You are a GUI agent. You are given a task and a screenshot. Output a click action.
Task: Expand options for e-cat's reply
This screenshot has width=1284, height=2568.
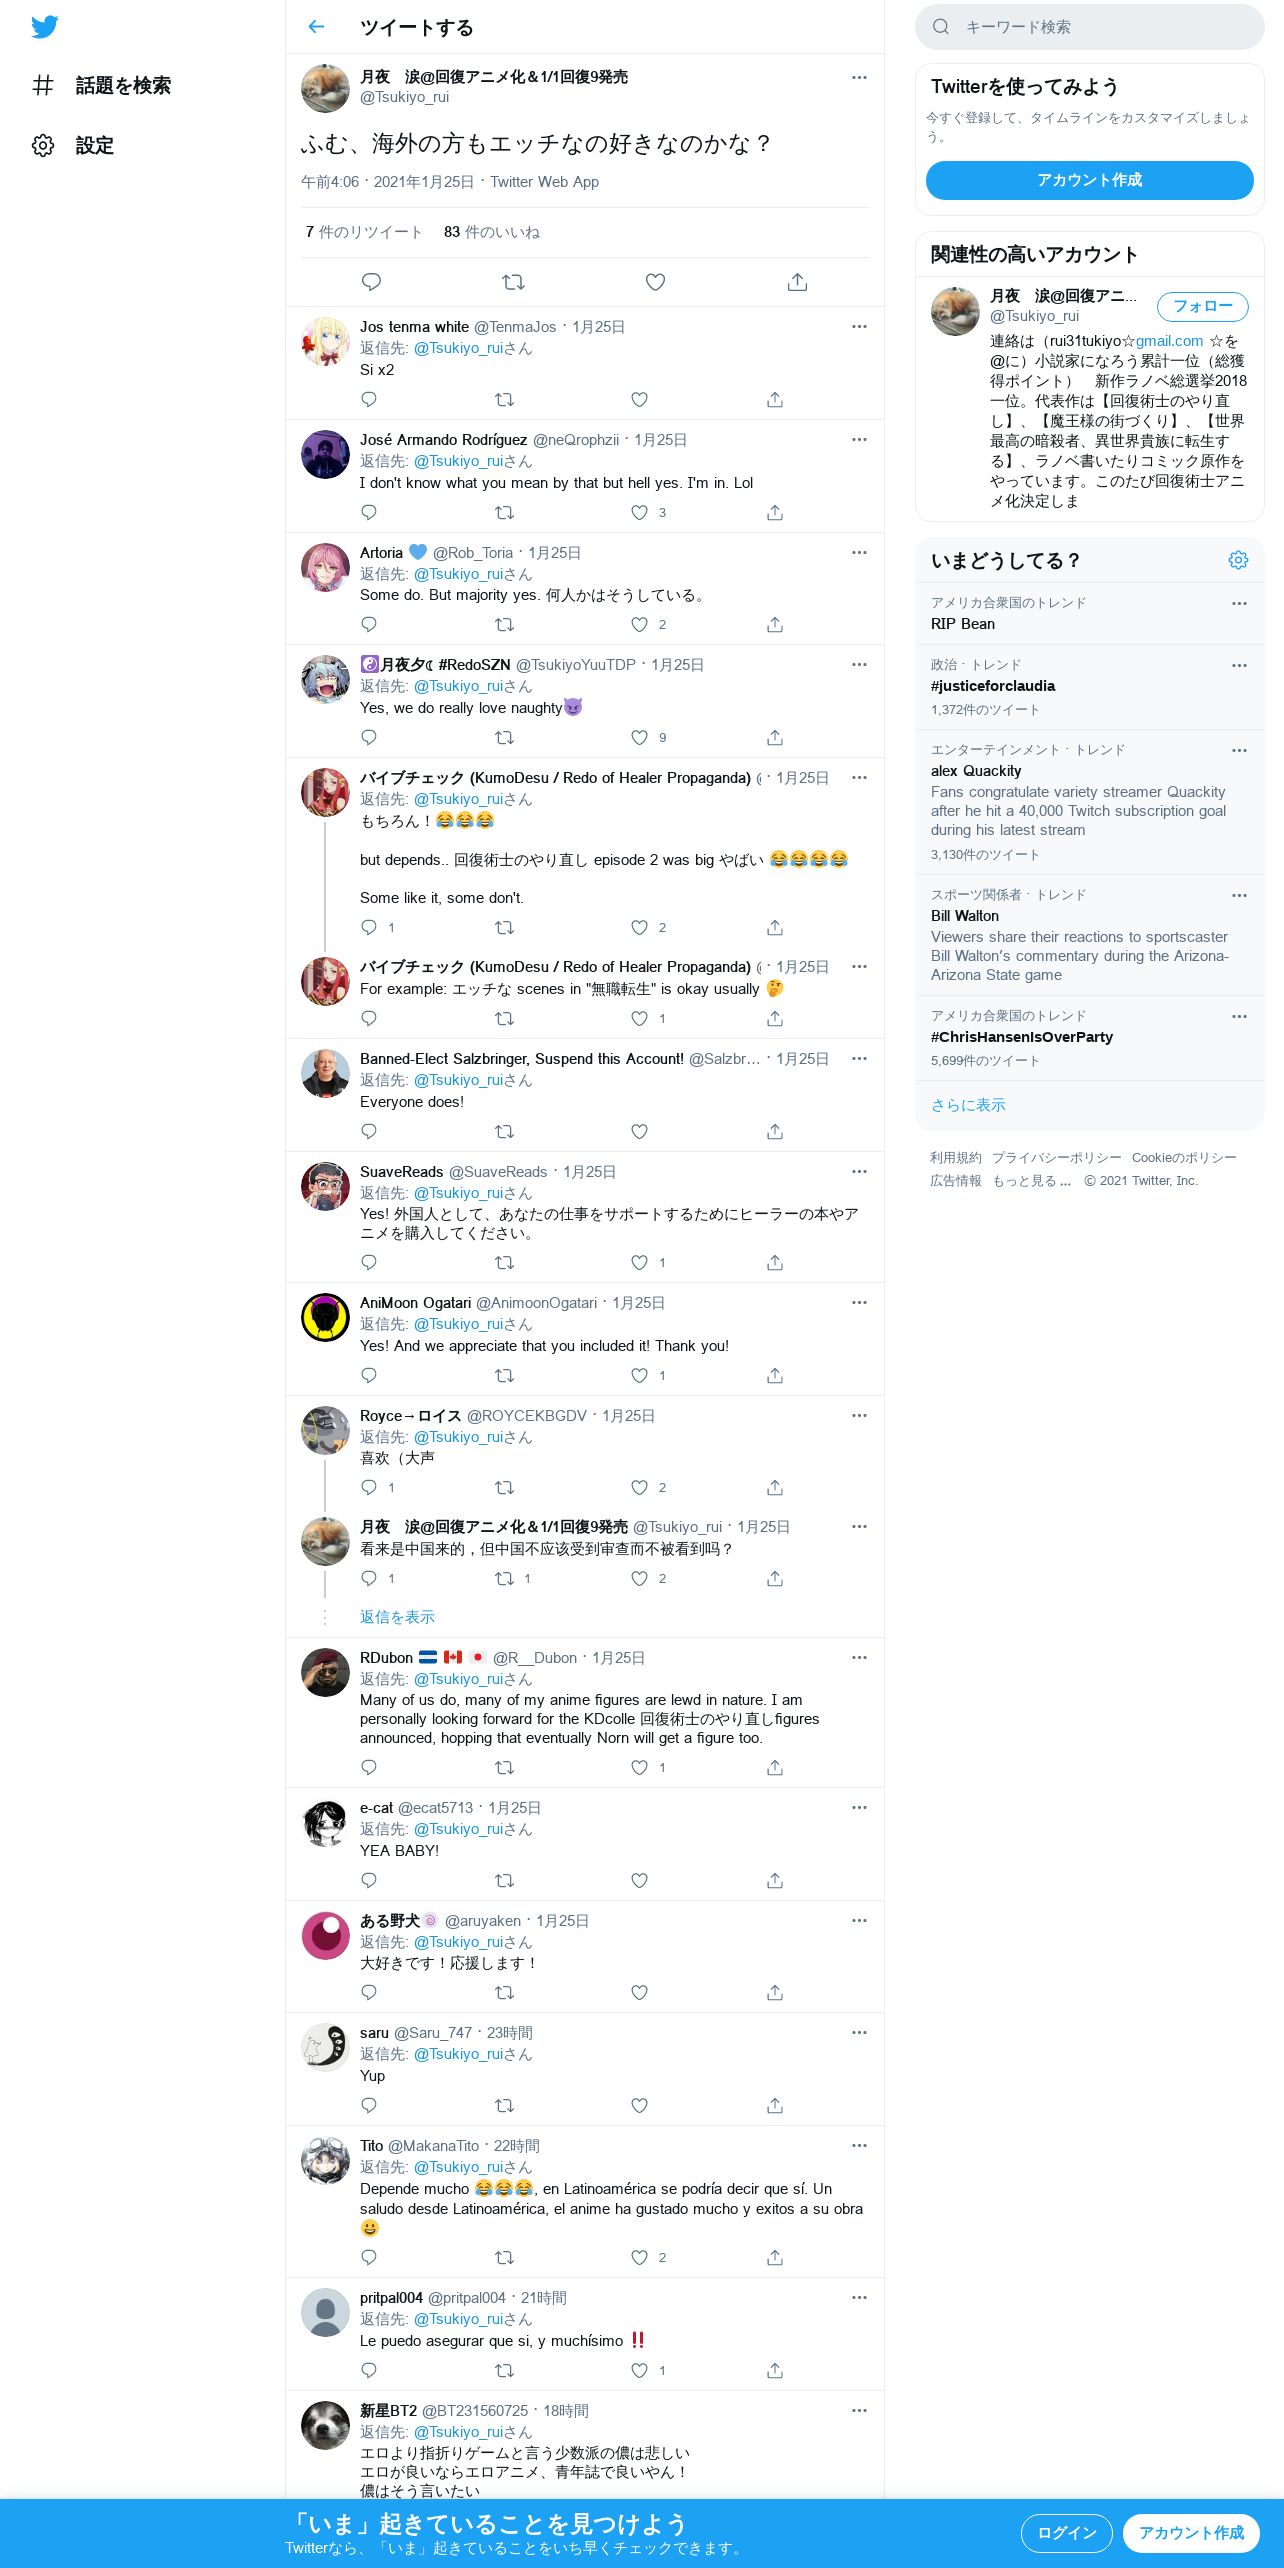(x=859, y=1808)
